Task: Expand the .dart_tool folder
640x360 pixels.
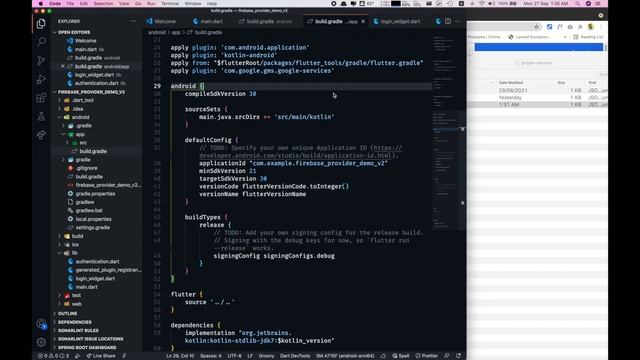Action: (84, 100)
